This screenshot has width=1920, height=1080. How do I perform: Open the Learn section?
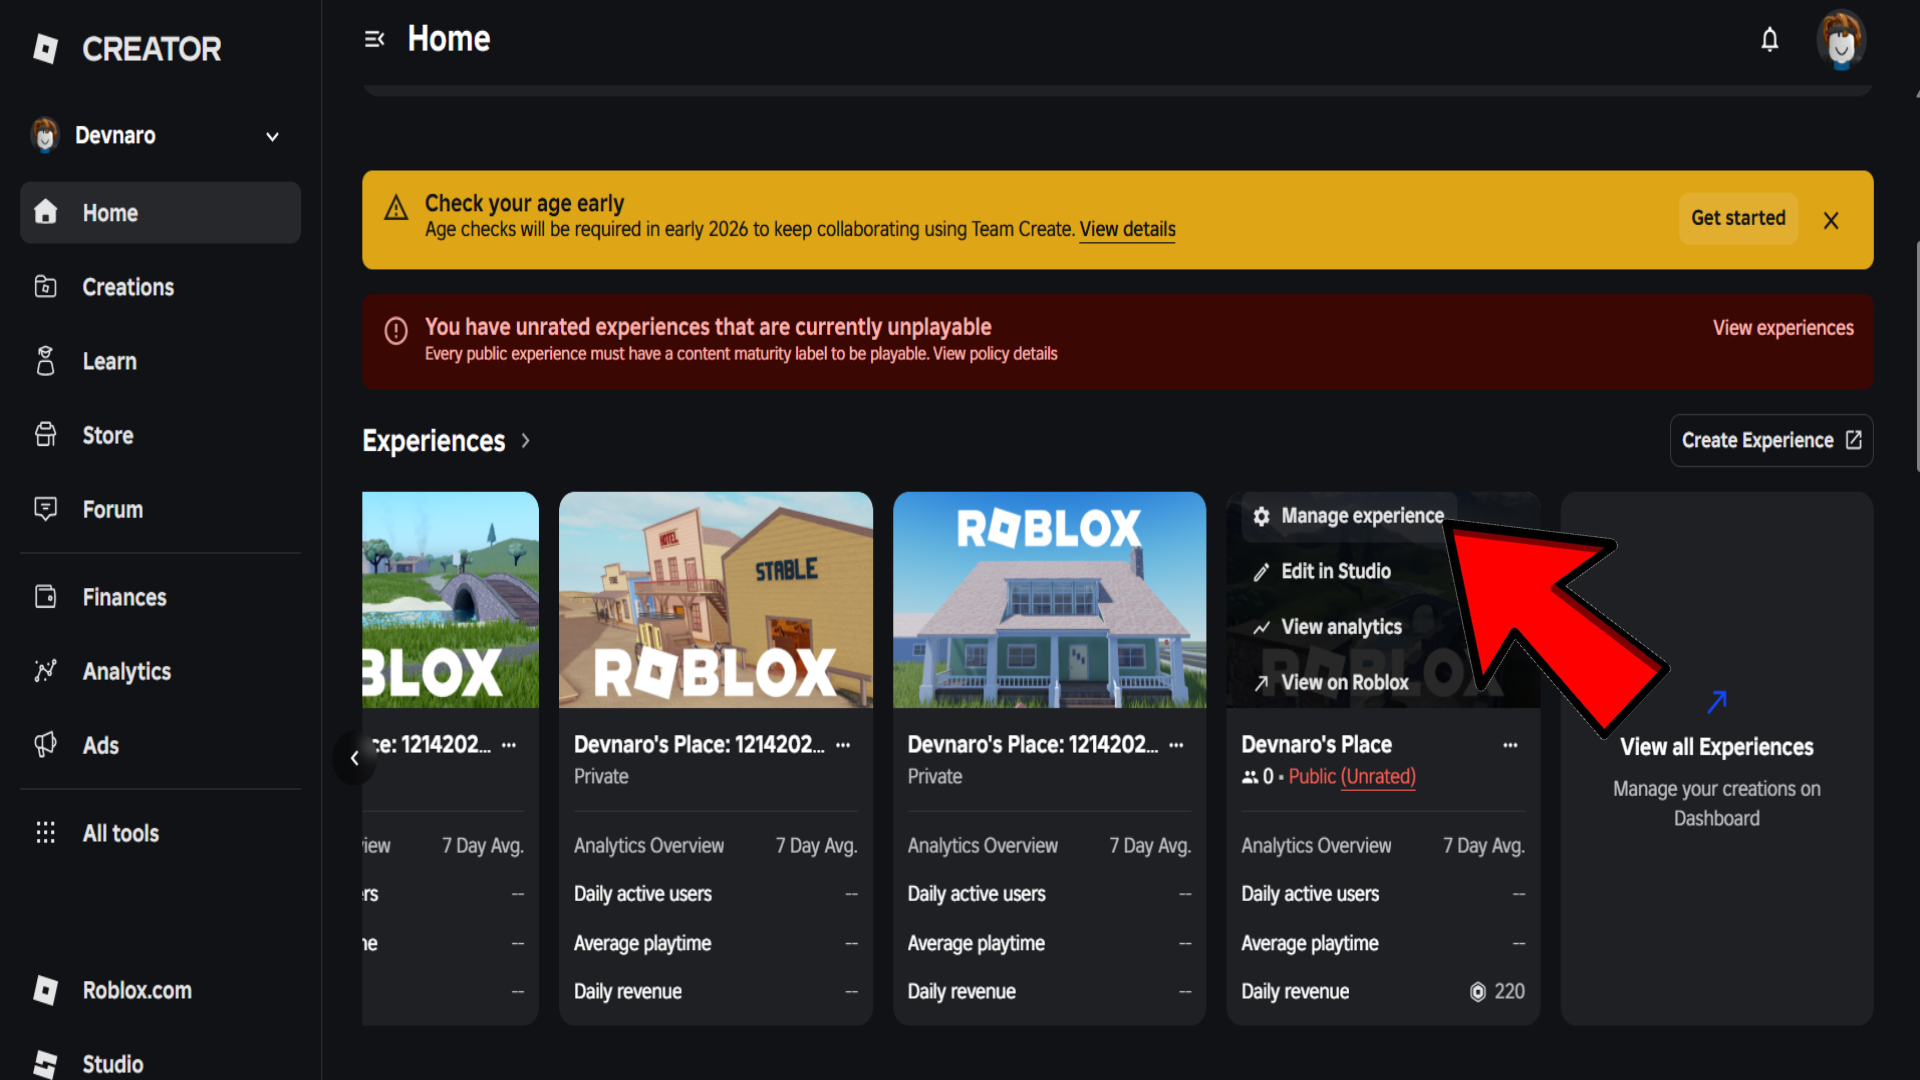[109, 361]
